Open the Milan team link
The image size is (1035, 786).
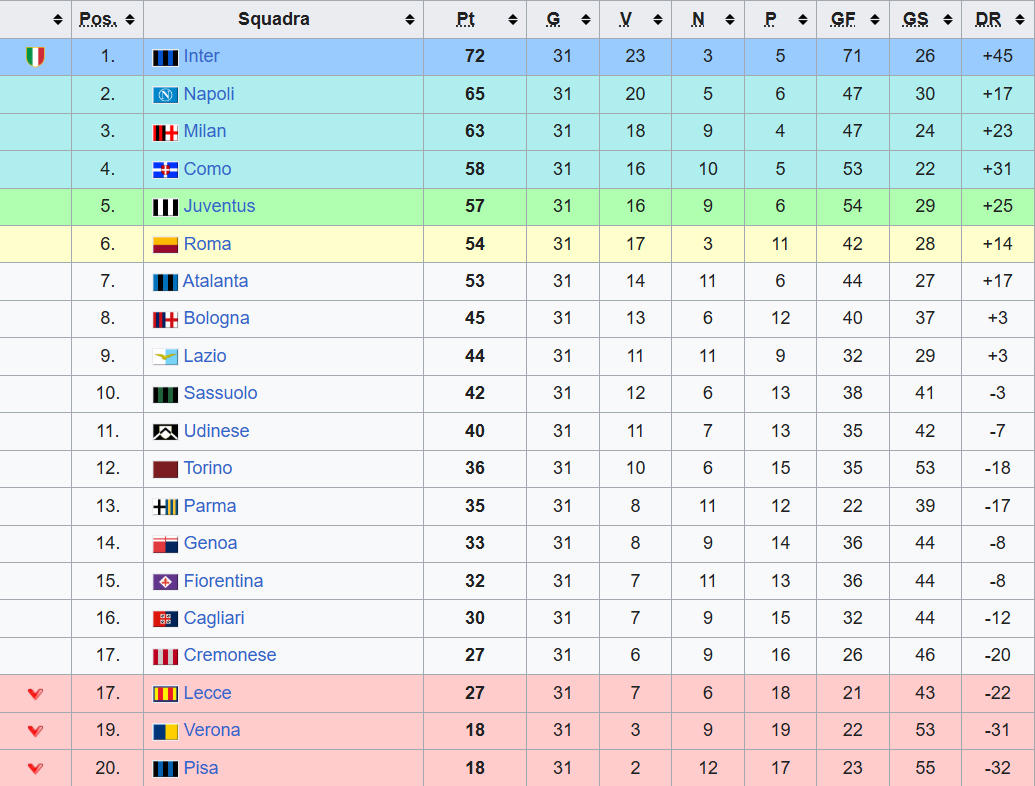[x=205, y=132]
